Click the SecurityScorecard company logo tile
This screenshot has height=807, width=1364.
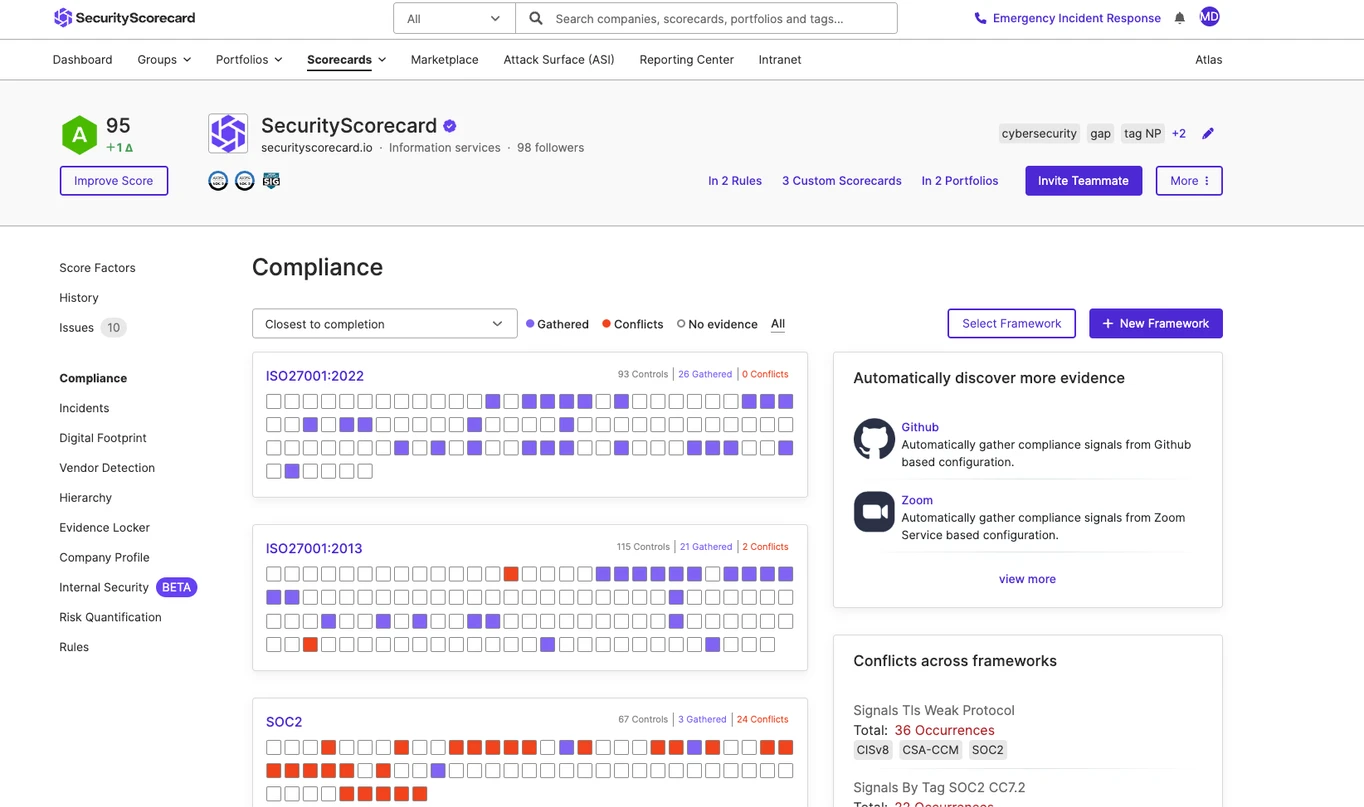pyautogui.click(x=228, y=134)
